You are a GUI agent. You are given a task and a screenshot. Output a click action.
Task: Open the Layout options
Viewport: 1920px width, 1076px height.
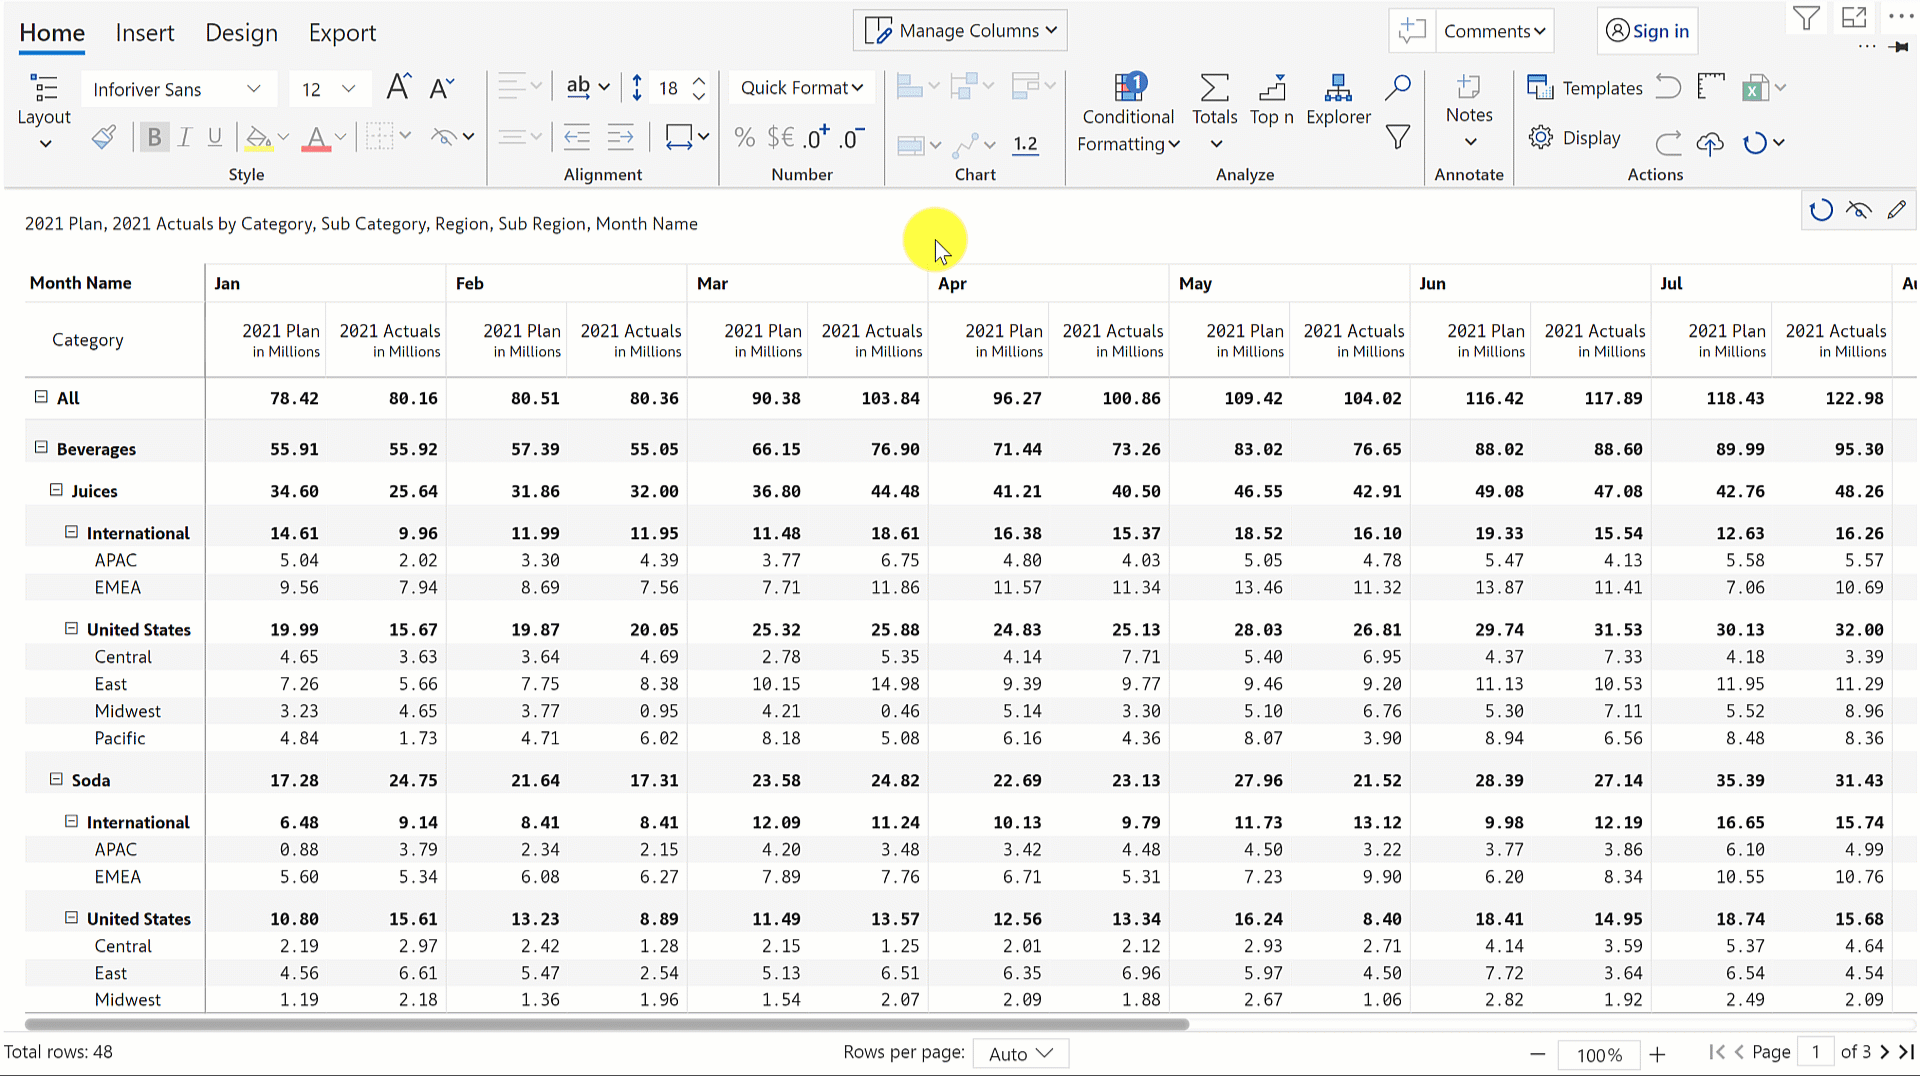[44, 111]
